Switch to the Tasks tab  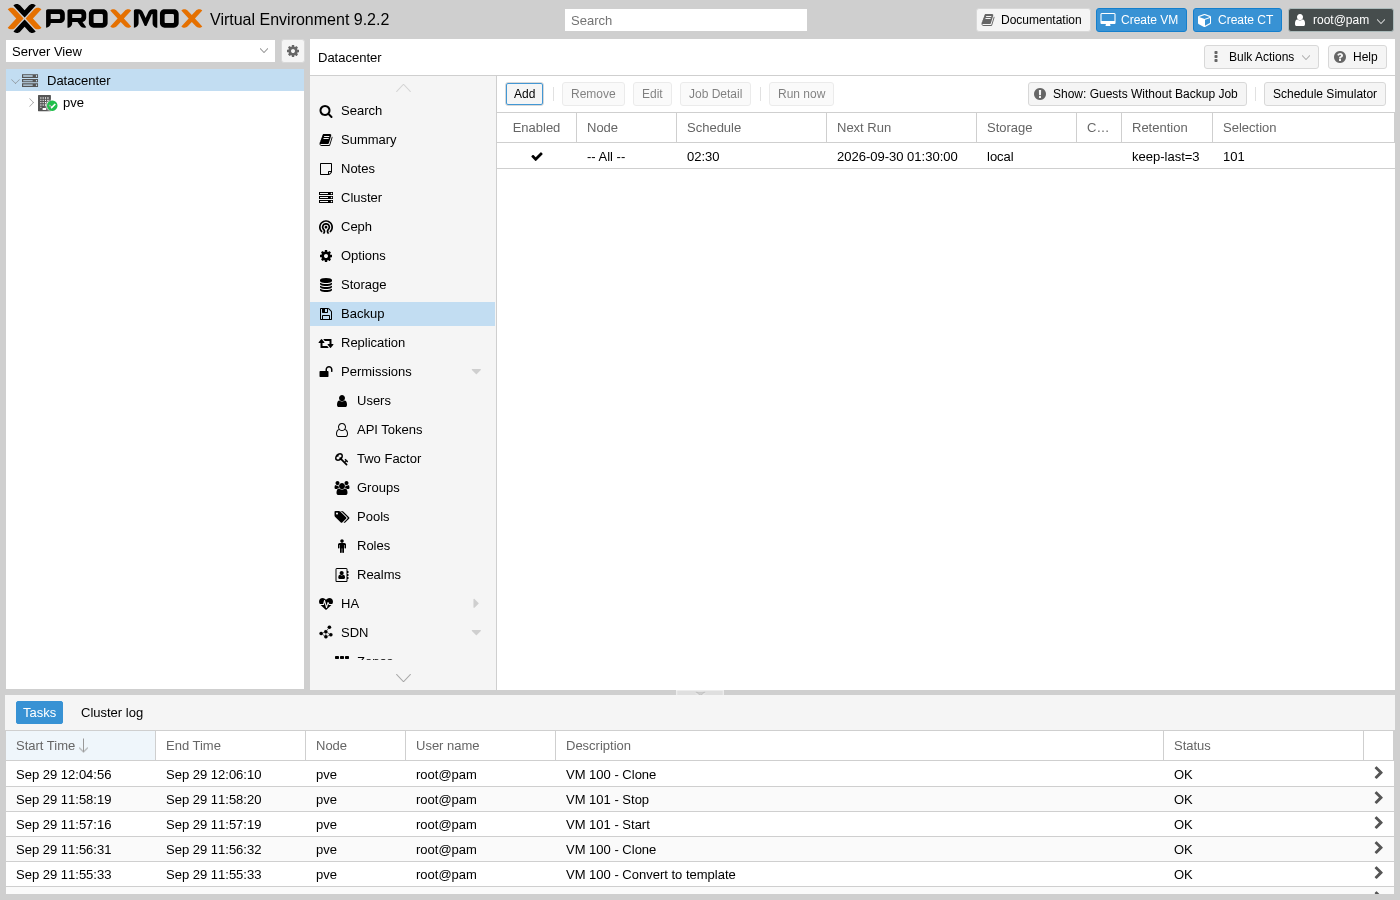(39, 713)
